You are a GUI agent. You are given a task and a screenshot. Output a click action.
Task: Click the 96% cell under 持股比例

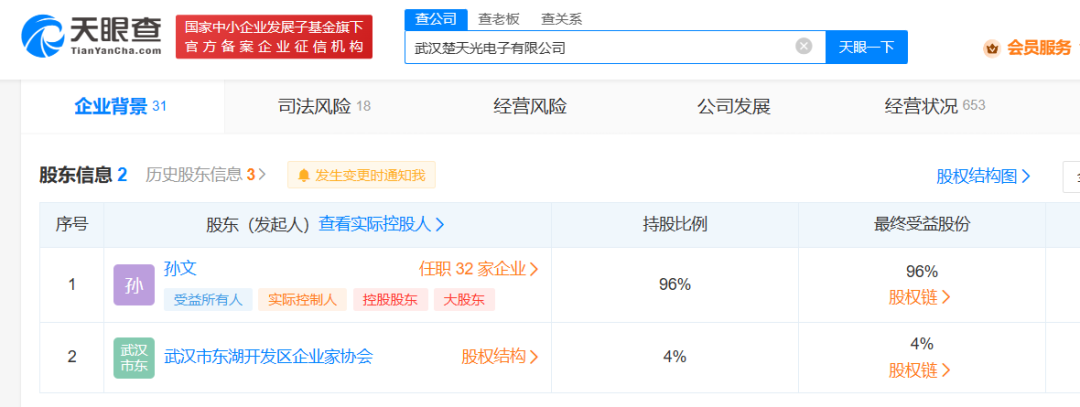pos(675,284)
